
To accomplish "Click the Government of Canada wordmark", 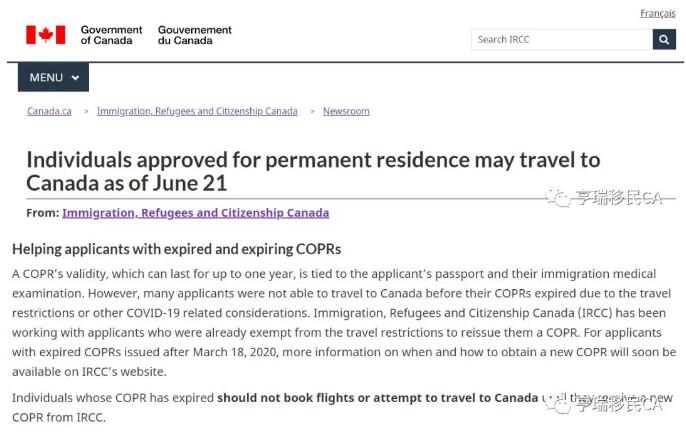I will point(111,35).
